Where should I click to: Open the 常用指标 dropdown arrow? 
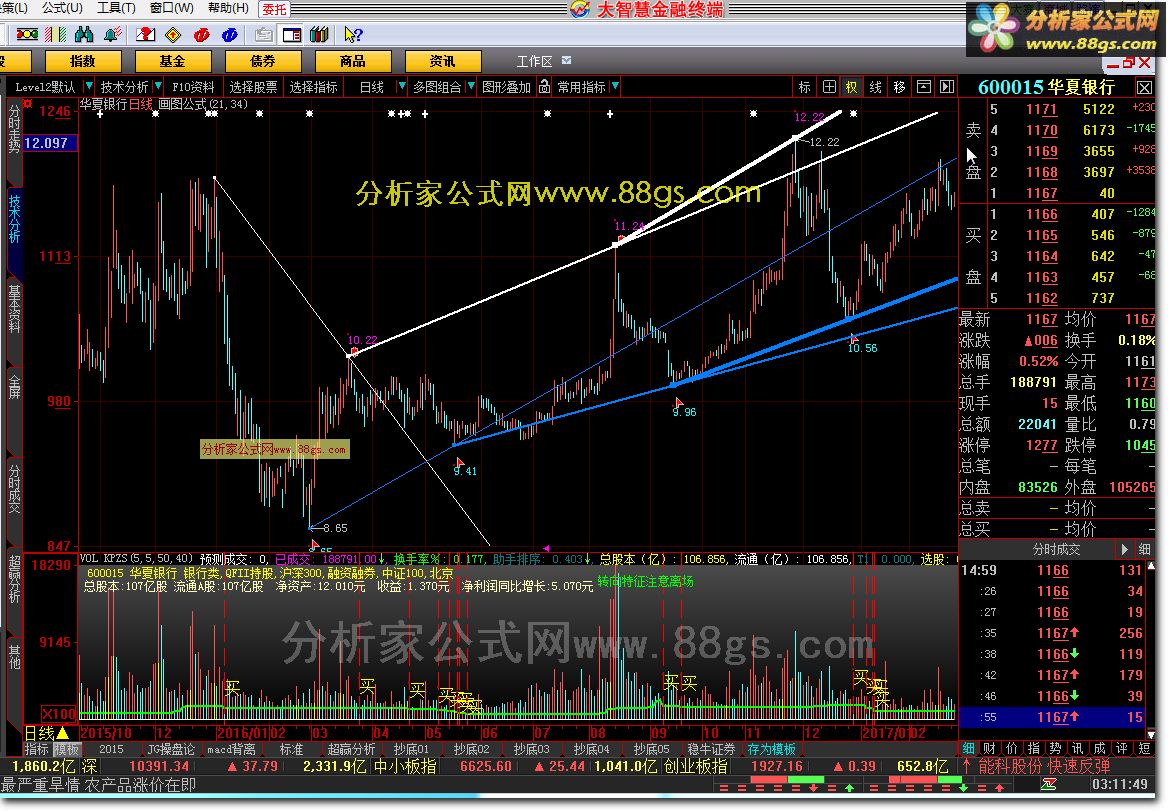point(615,86)
